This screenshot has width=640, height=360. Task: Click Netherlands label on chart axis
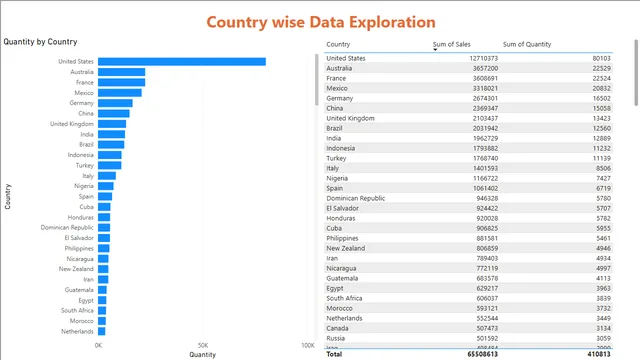click(x=77, y=331)
